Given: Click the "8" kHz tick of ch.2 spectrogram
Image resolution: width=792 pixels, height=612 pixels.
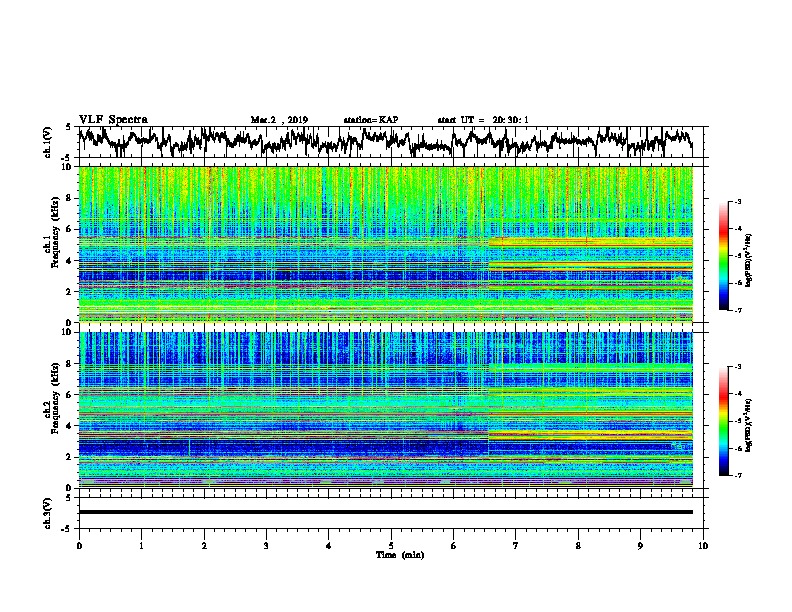Looking at the screenshot, I should point(69,364).
